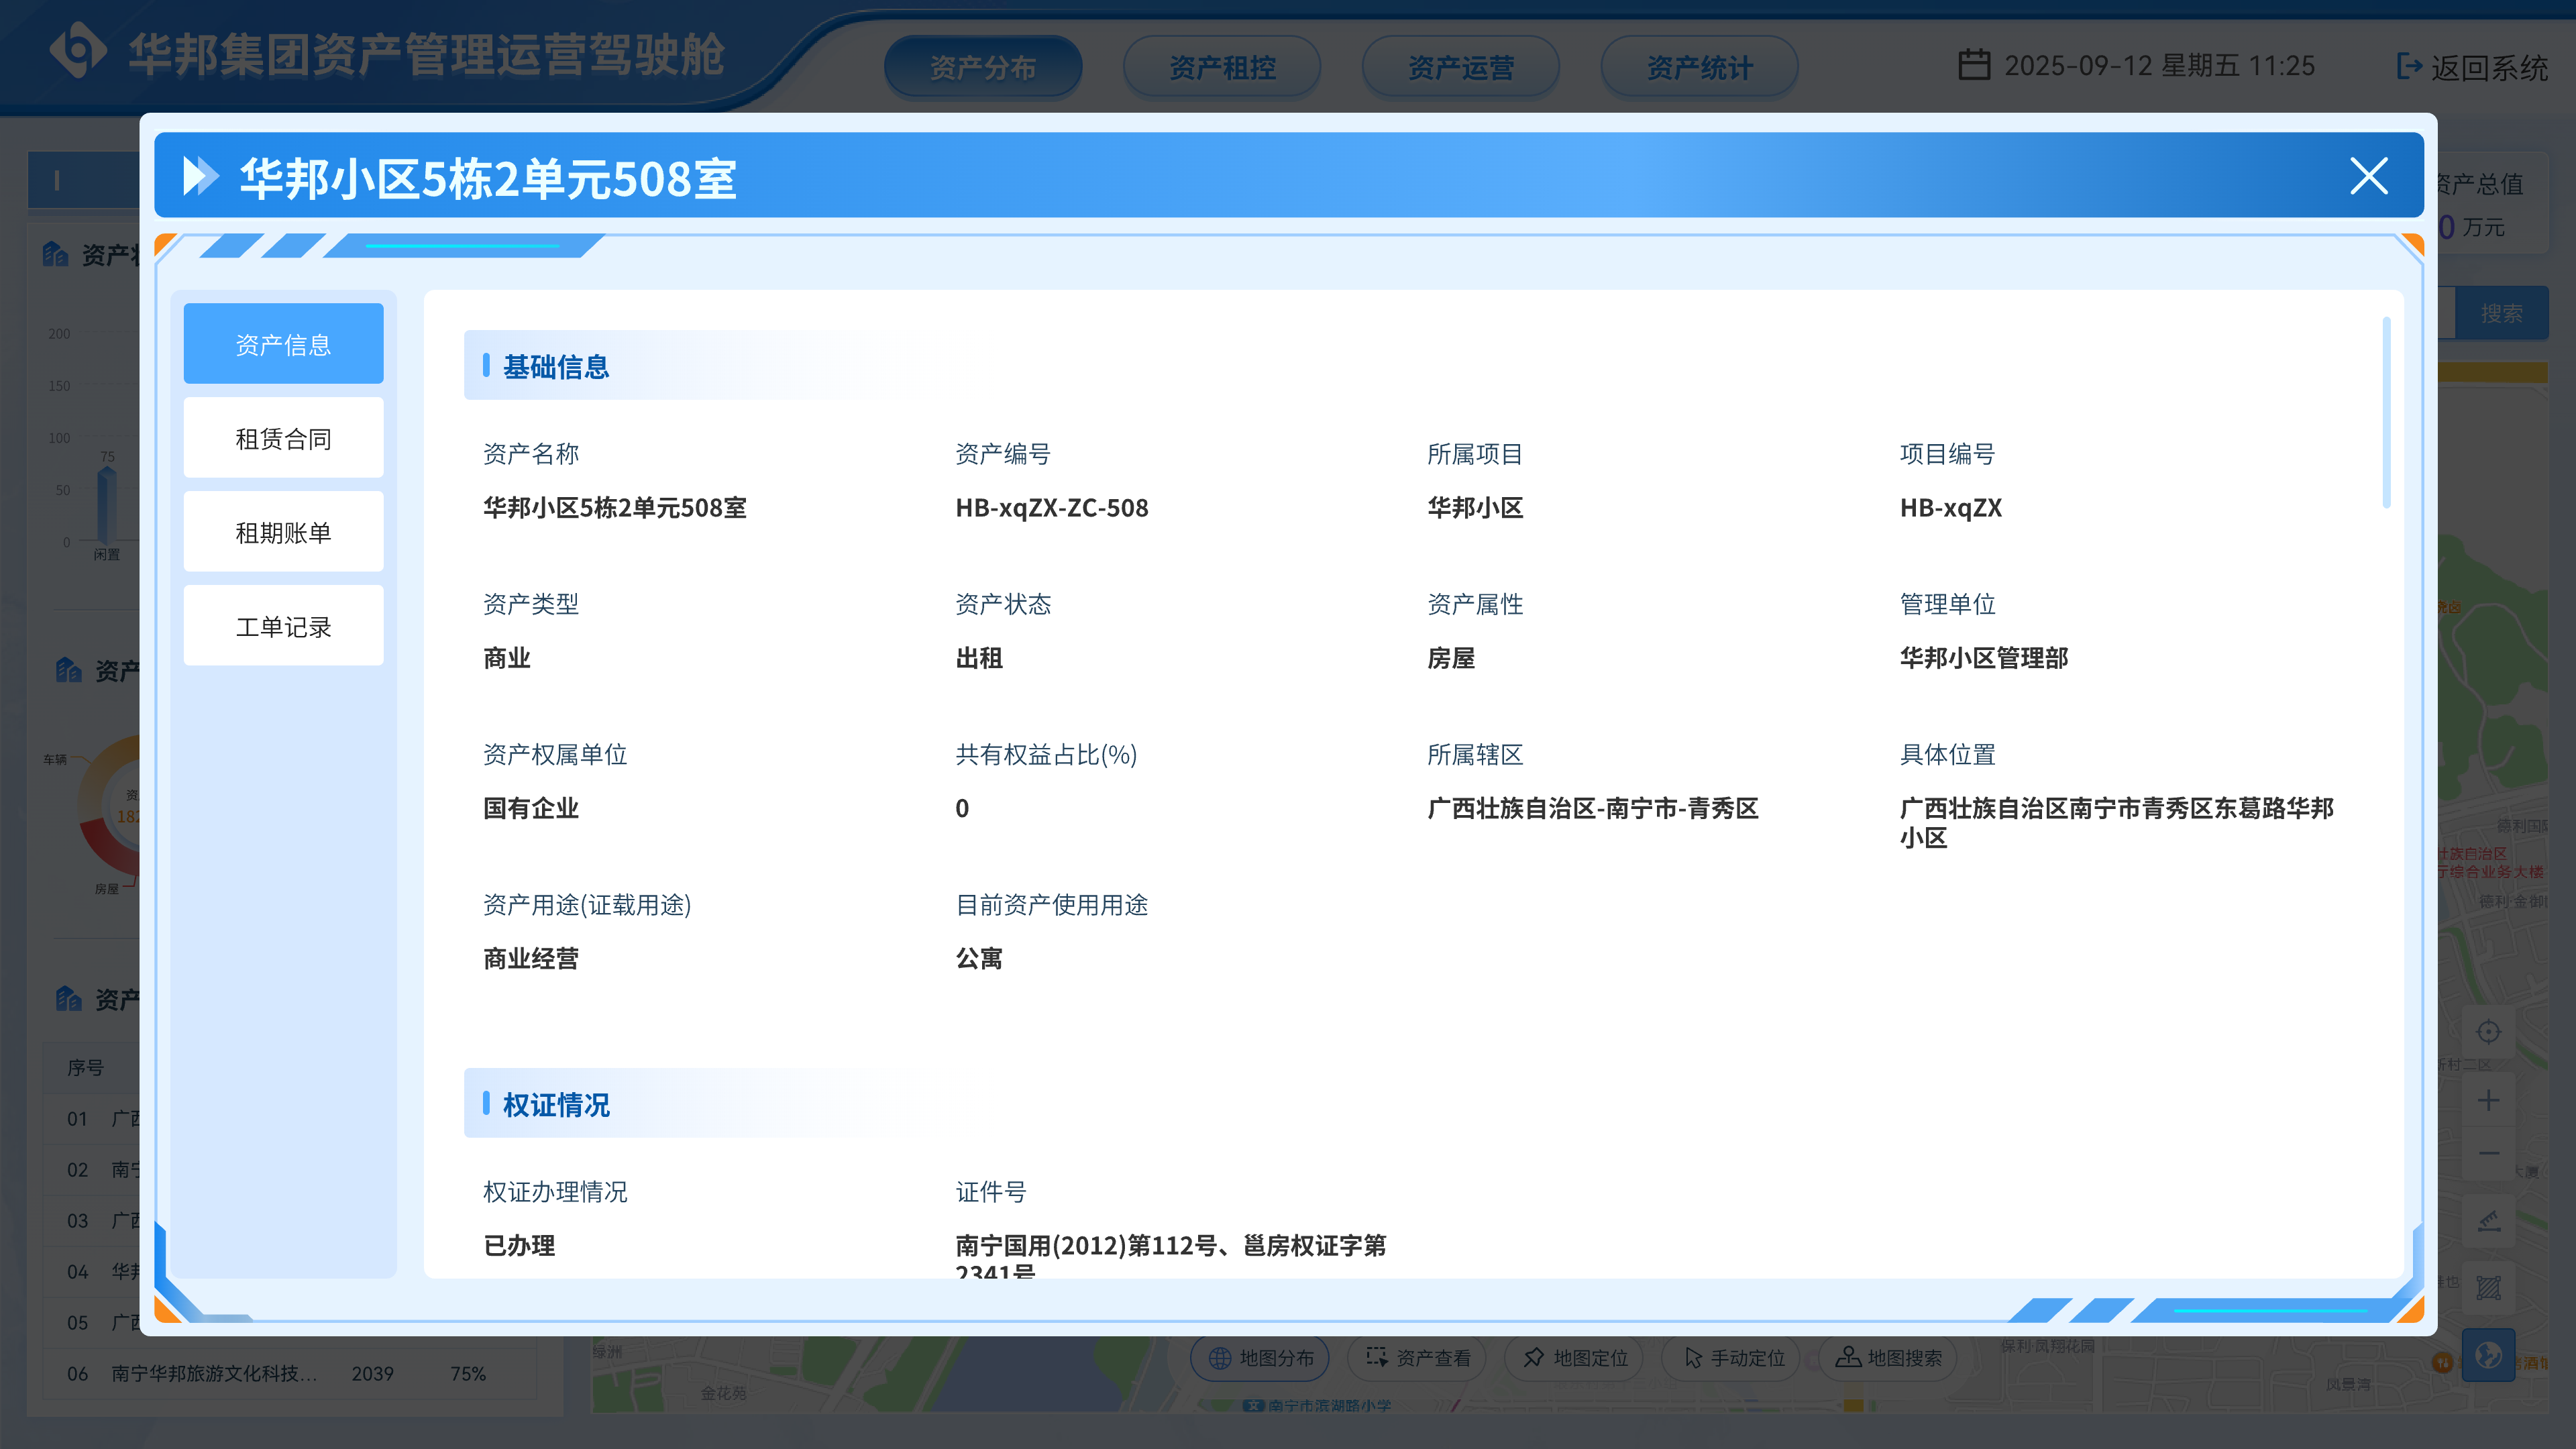Close the 华邦小区5栋2单元508室 dialog
The width and height of the screenshot is (2576, 1449).
2368,176
